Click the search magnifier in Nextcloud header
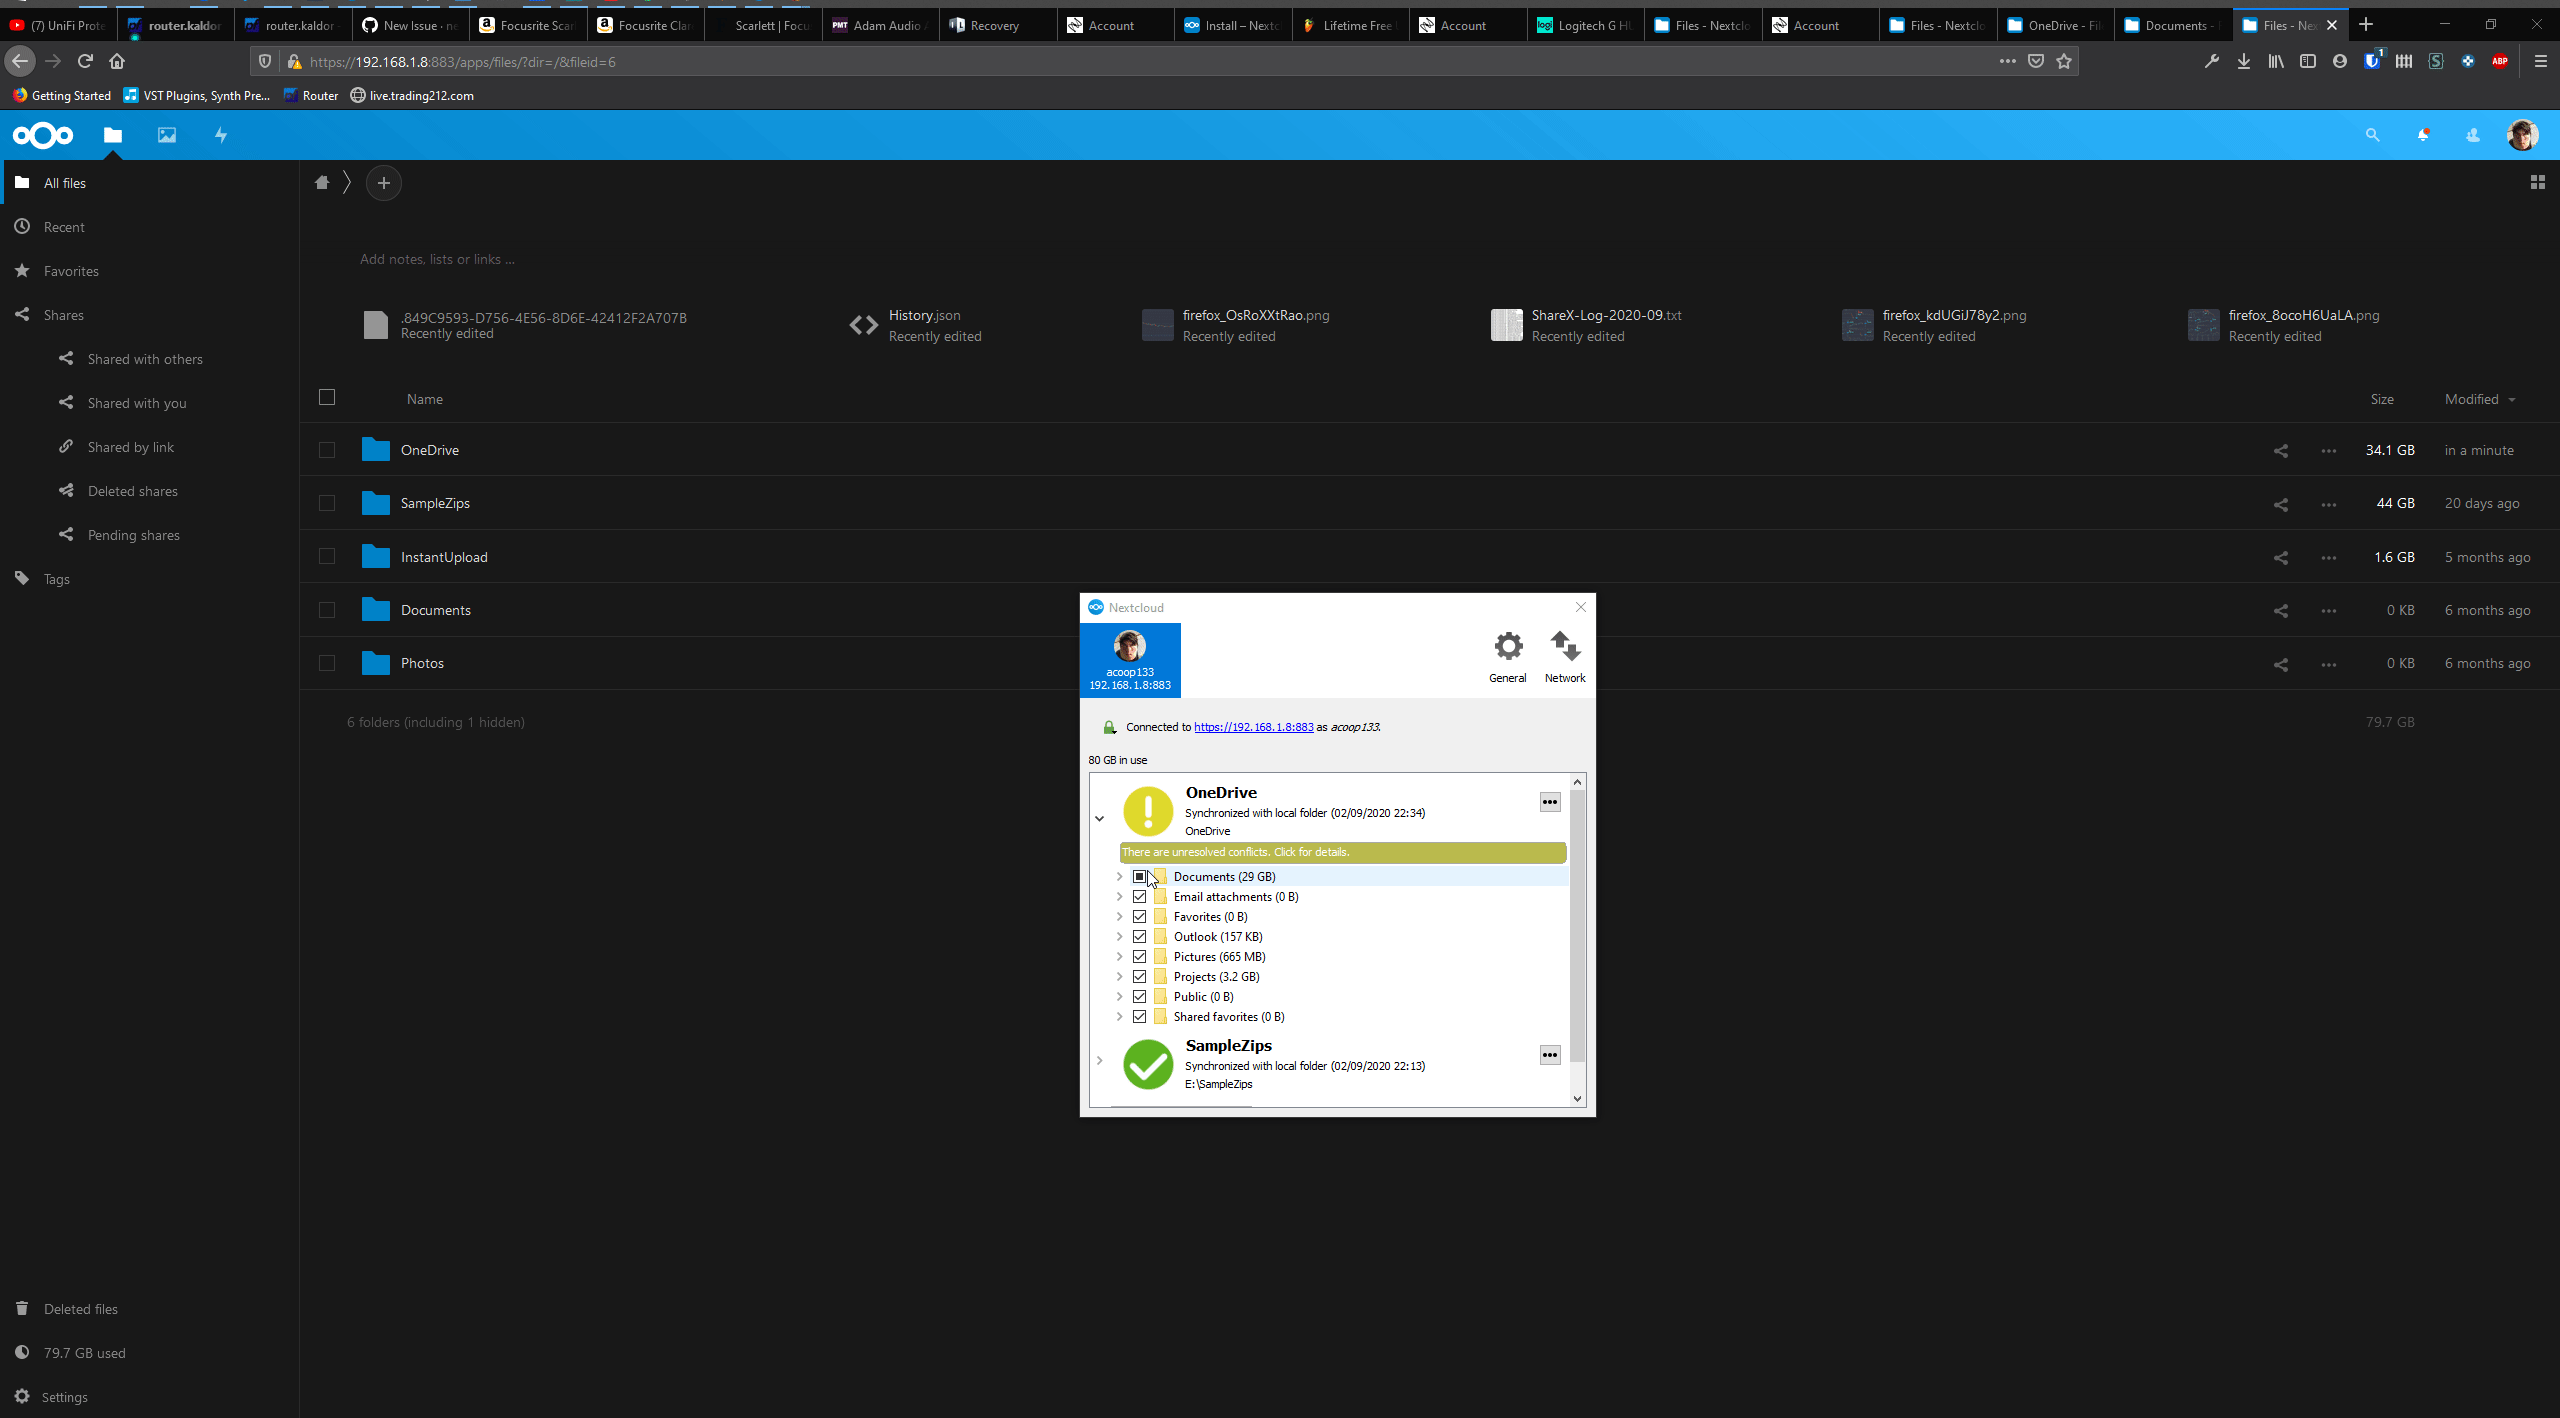 click(x=2372, y=135)
